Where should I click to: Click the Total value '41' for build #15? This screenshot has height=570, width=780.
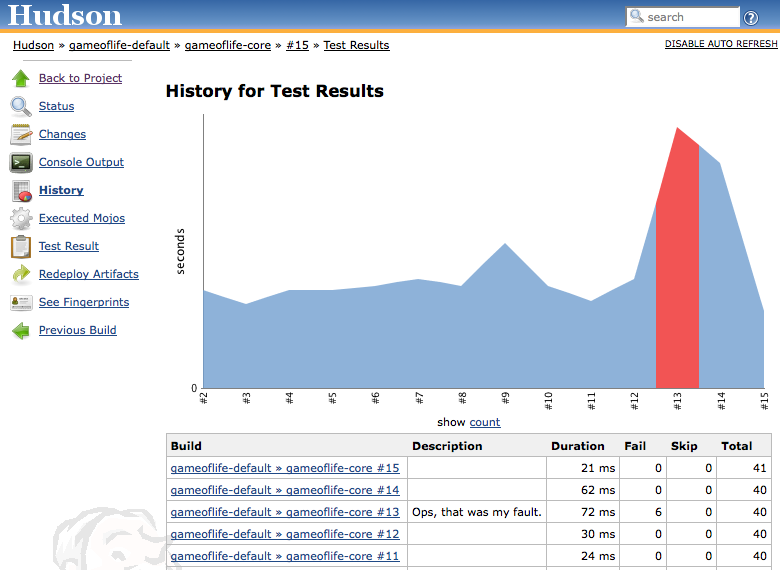tap(760, 468)
